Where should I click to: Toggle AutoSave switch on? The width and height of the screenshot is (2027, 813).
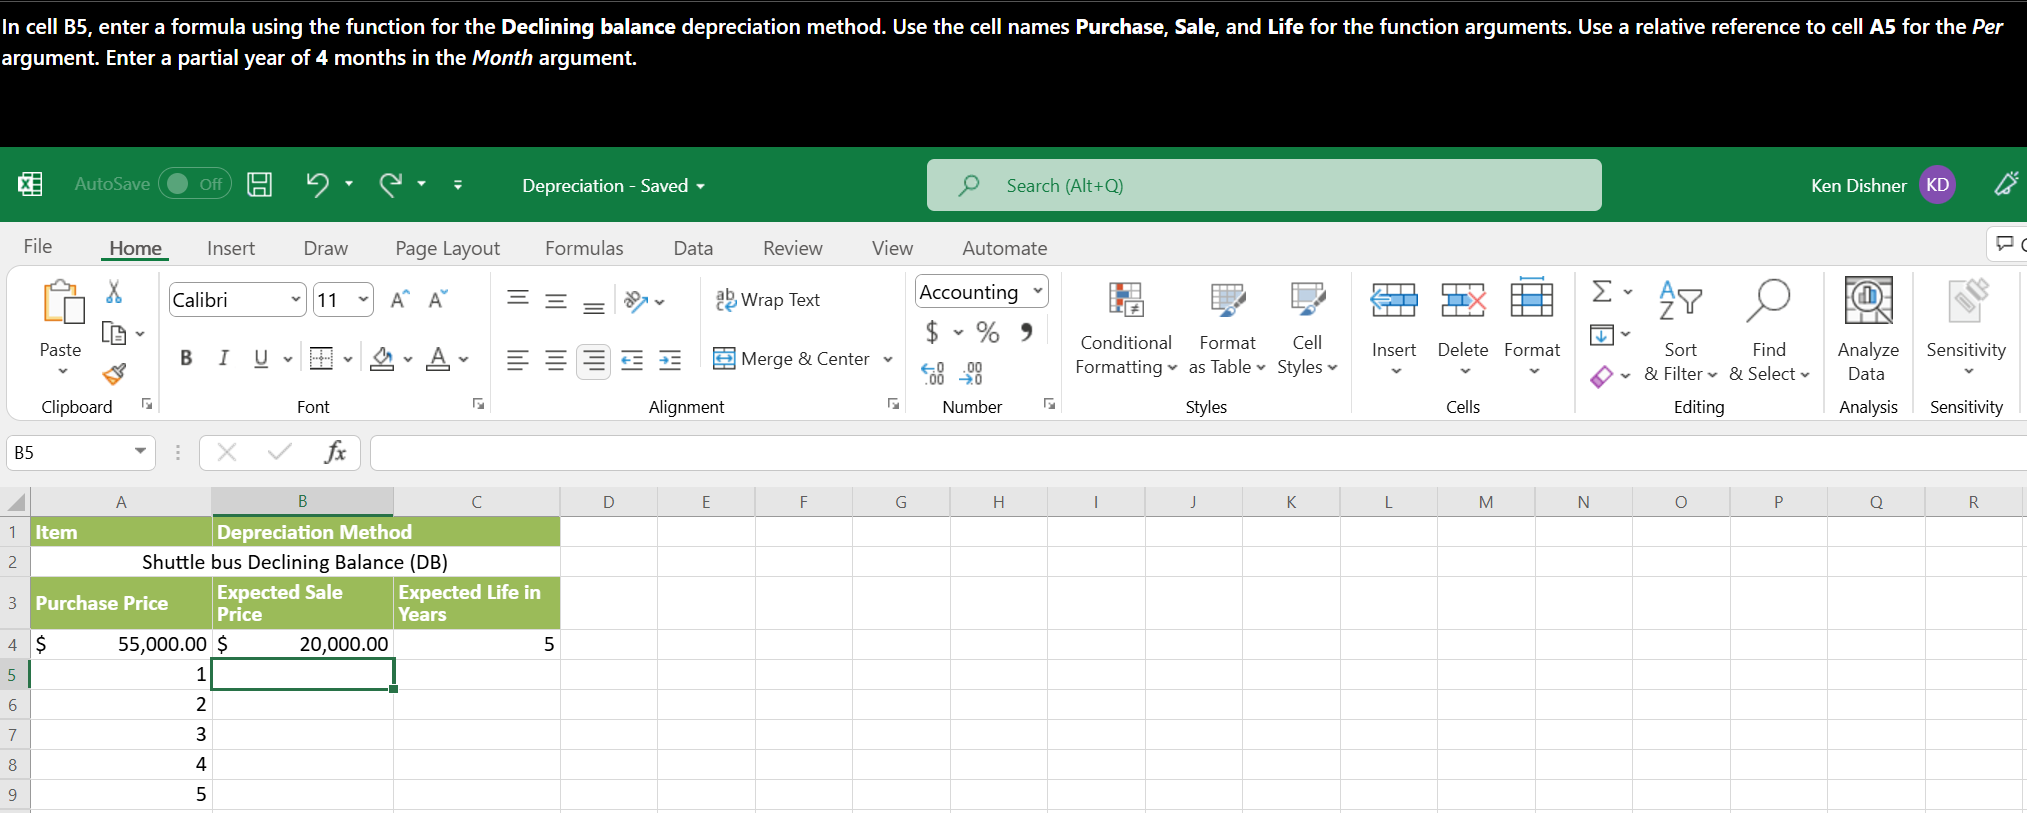(194, 184)
